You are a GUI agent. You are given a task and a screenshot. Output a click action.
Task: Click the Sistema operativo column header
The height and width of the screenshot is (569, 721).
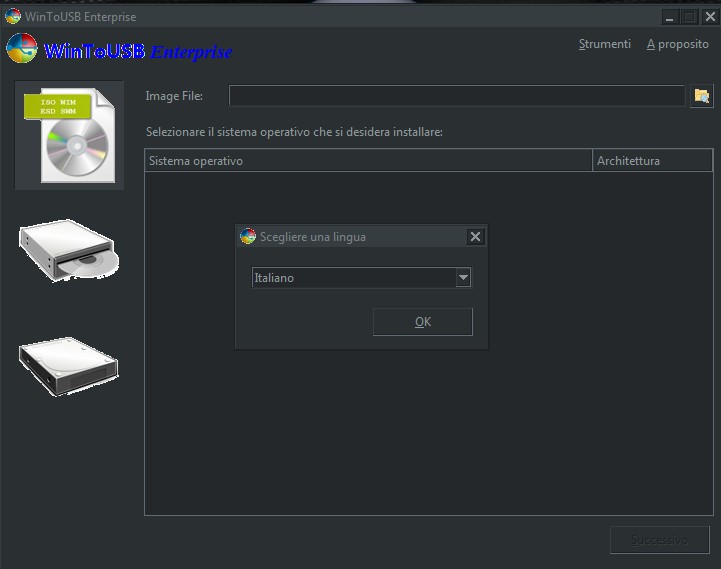pyautogui.click(x=368, y=161)
